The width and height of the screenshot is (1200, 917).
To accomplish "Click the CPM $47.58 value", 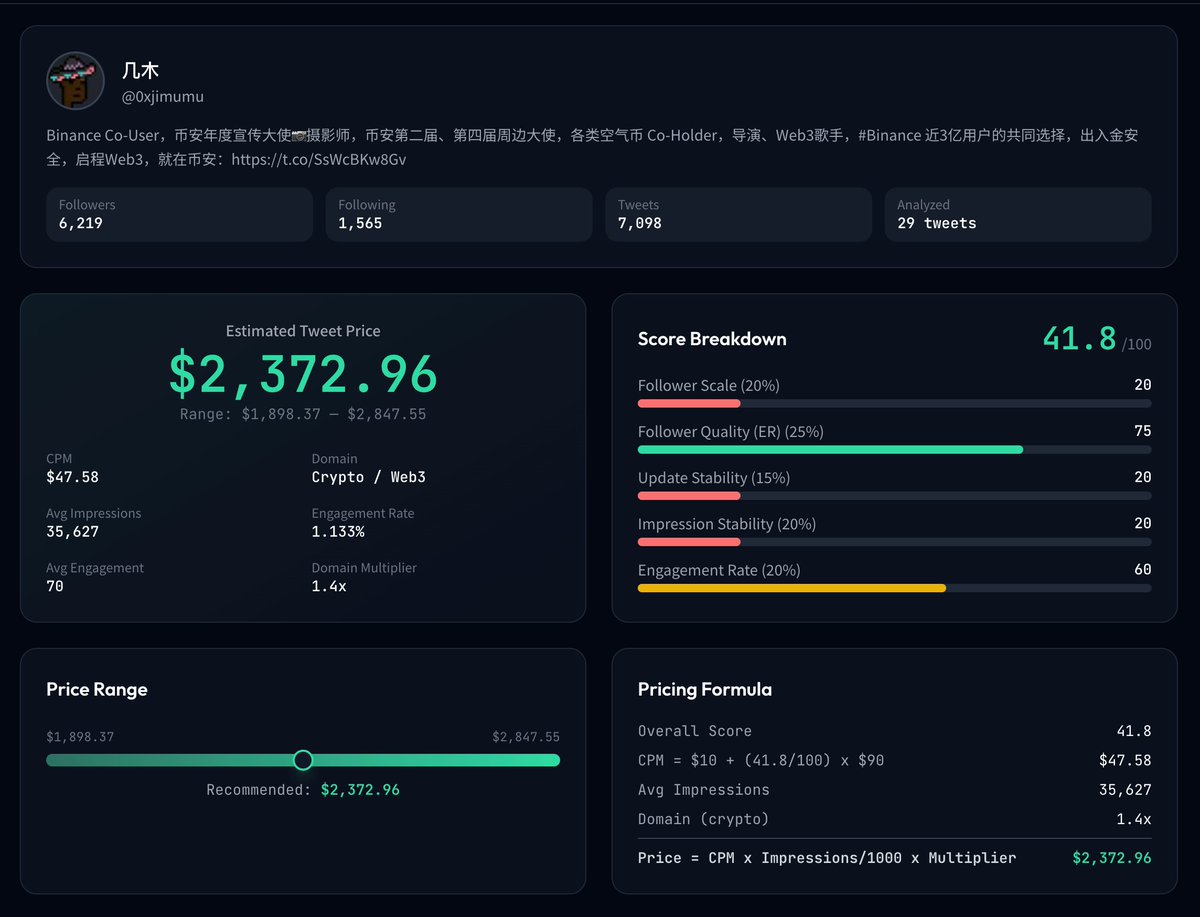I will coord(72,477).
